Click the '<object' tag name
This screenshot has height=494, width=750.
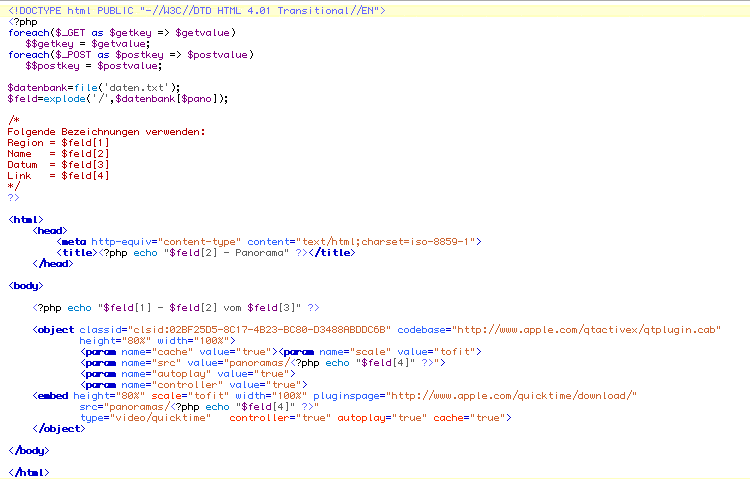tap(53, 329)
